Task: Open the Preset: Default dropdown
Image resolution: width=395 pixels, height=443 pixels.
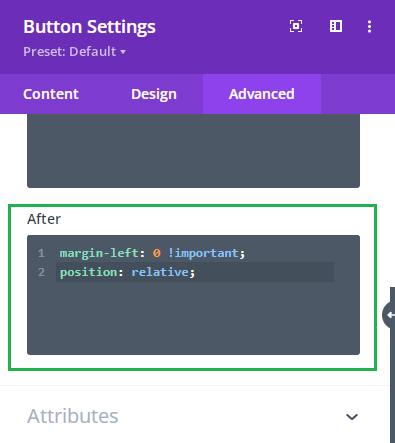Action: (x=74, y=51)
